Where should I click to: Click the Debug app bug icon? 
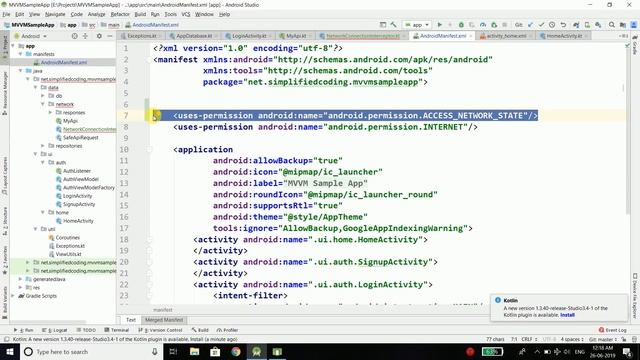click(461, 25)
